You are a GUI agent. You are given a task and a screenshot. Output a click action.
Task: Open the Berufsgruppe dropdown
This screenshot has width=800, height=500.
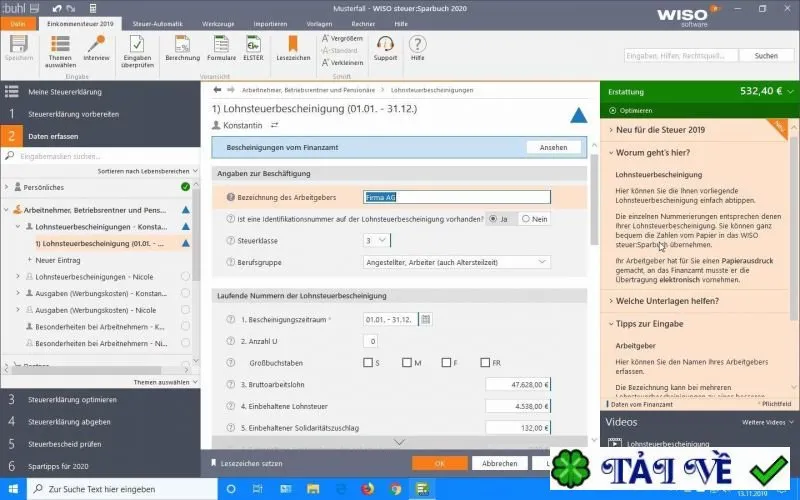[457, 262]
